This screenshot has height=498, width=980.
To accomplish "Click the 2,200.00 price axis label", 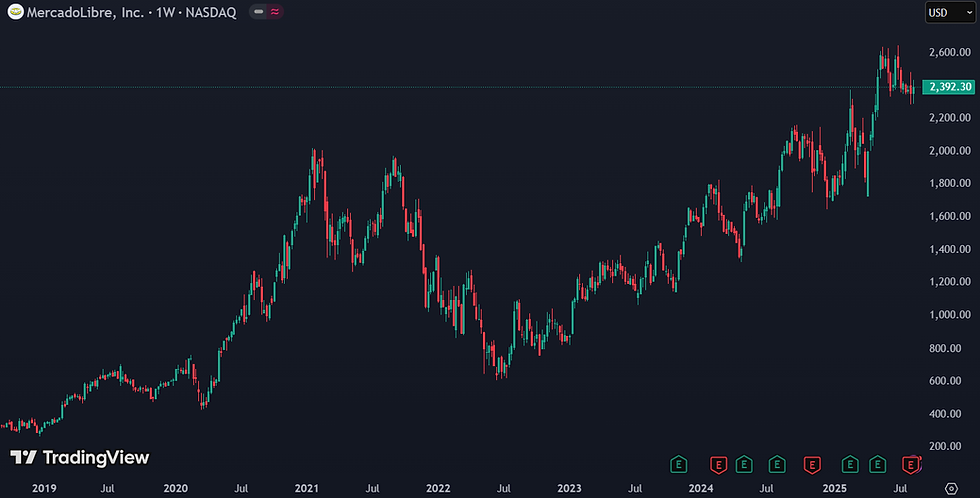I will pyautogui.click(x=950, y=117).
